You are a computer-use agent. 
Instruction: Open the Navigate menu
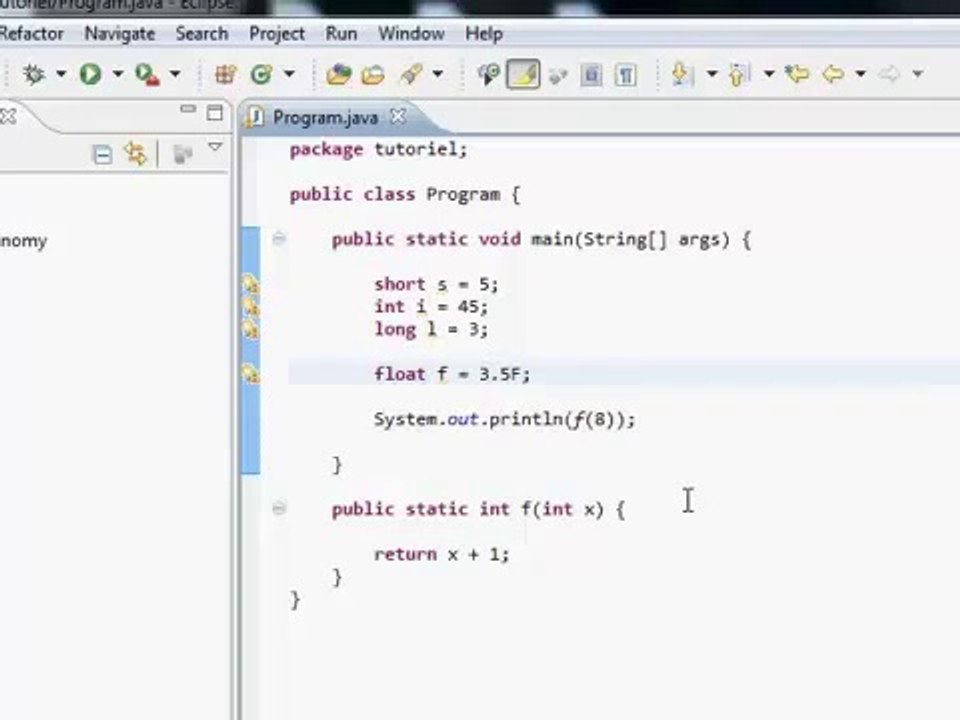[x=119, y=34]
